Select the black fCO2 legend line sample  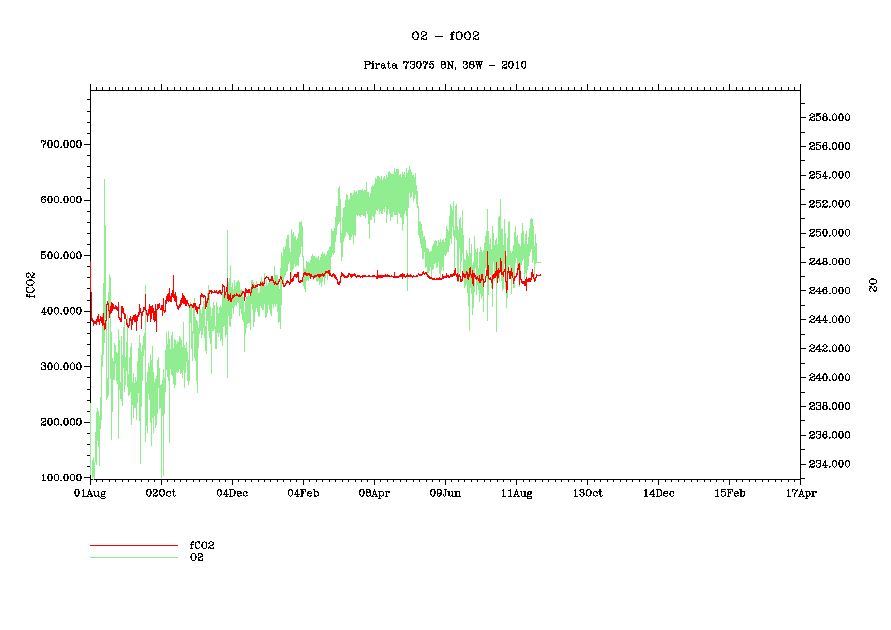pyautogui.click(x=133, y=546)
